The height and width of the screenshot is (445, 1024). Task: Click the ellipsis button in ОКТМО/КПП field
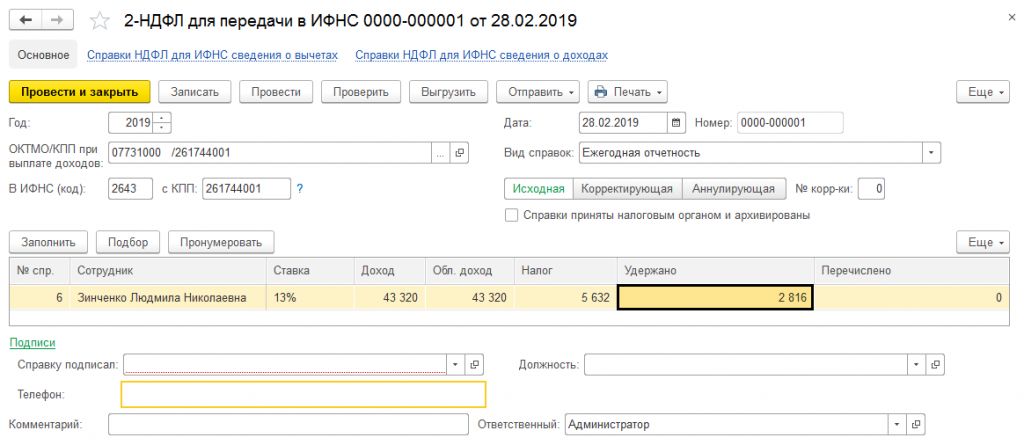coord(441,153)
